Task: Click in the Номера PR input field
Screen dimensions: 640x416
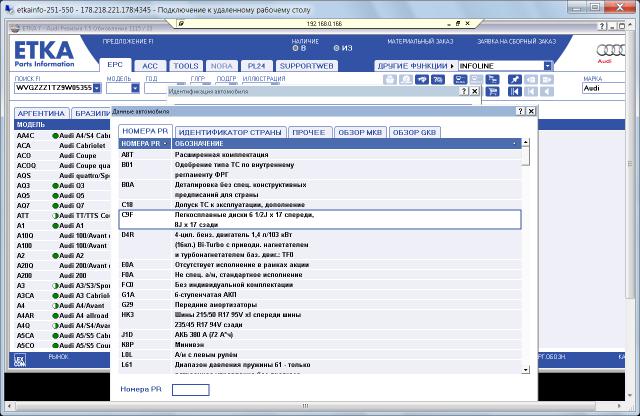Action: coord(191,390)
